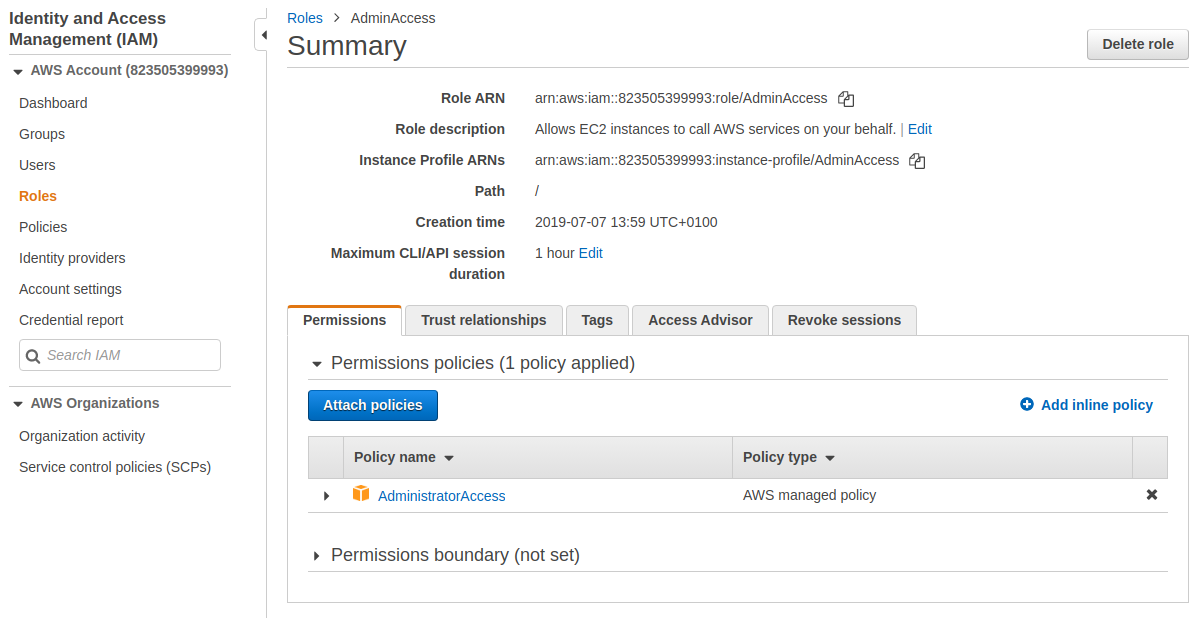
Task: Click the Identity and Access Management heading
Action: (87, 29)
